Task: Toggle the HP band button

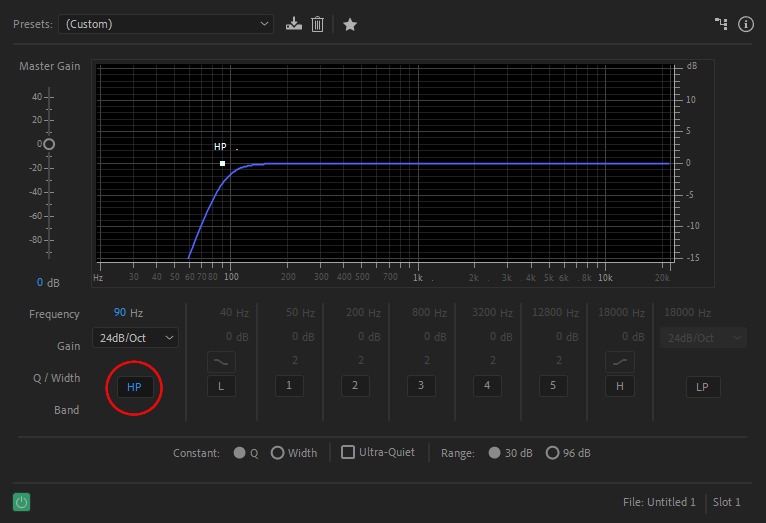Action: 134,386
